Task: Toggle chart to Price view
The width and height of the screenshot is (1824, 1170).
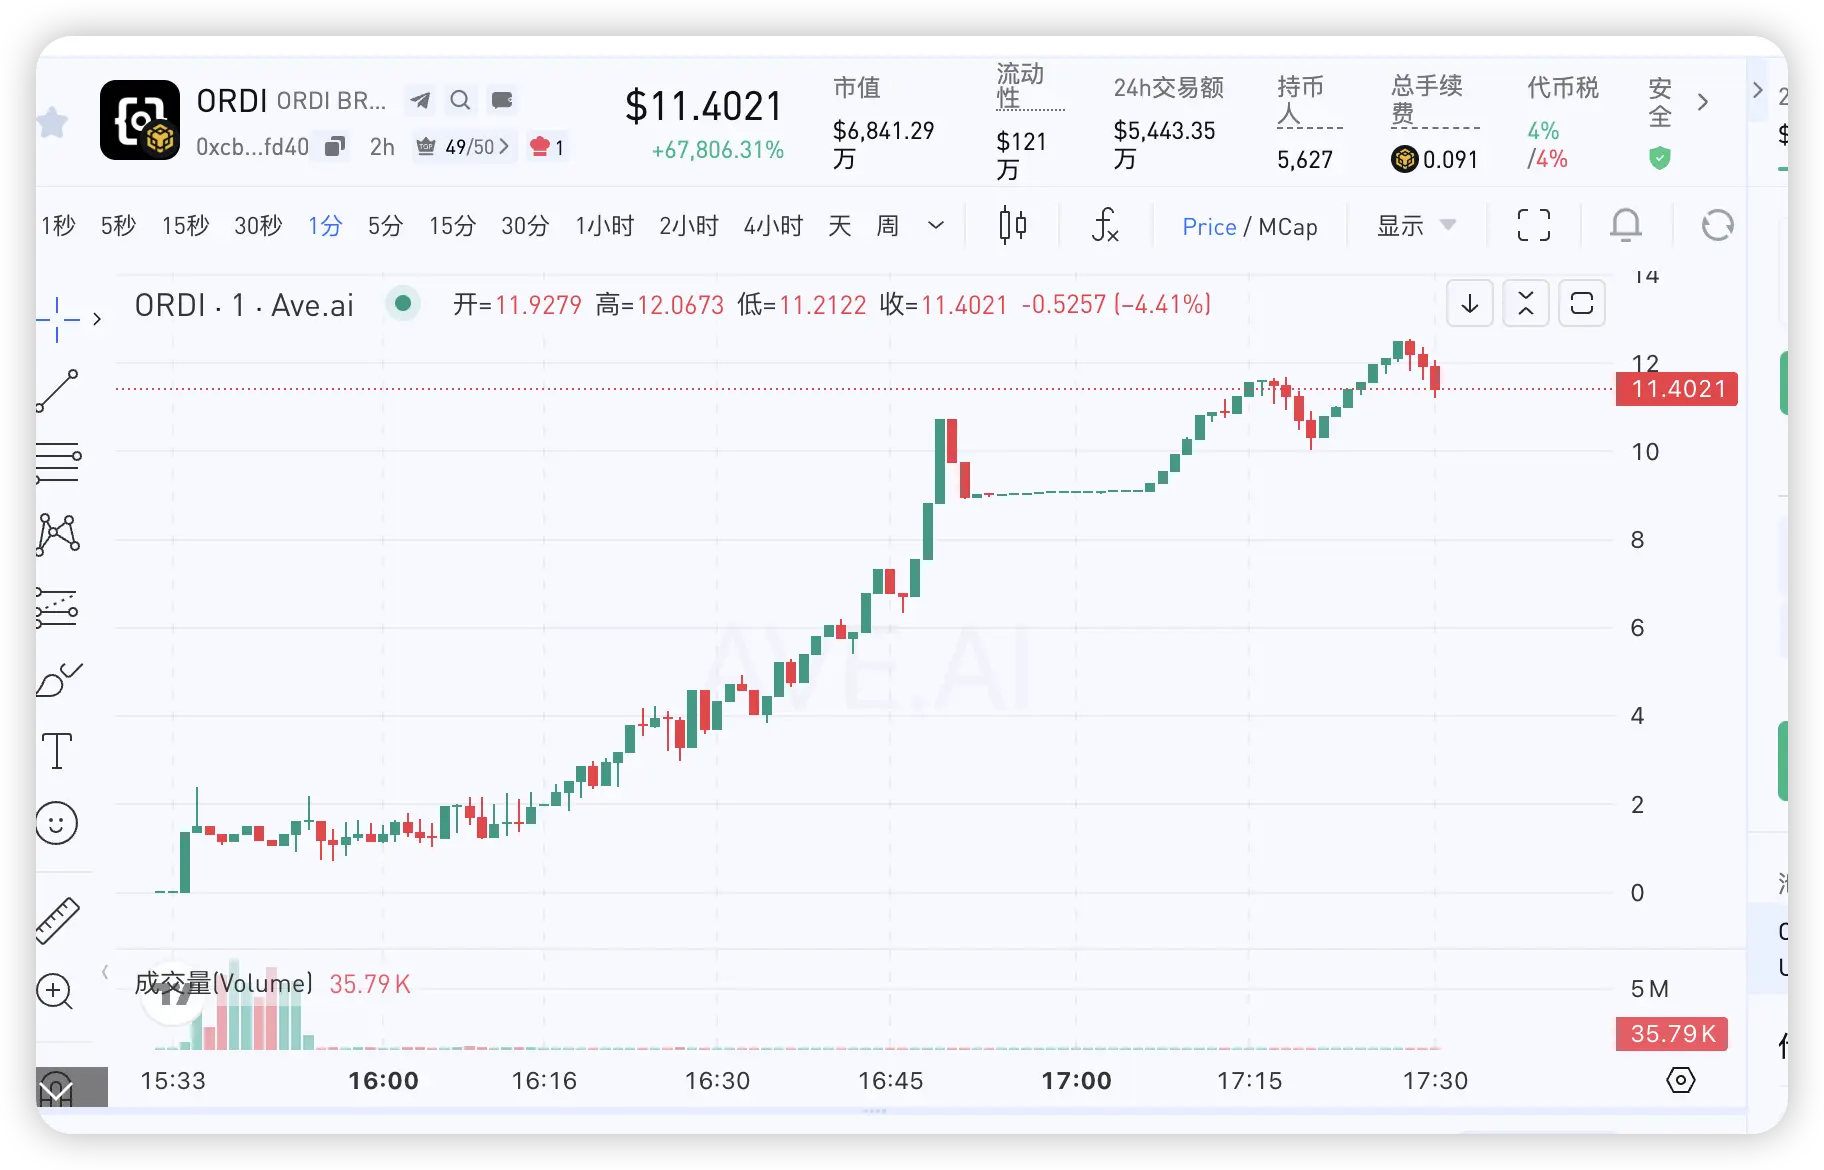Action: click(x=1209, y=227)
